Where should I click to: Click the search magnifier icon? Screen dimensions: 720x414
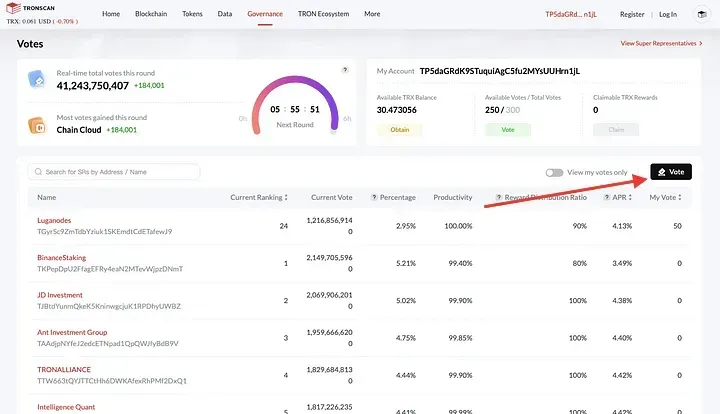39,172
